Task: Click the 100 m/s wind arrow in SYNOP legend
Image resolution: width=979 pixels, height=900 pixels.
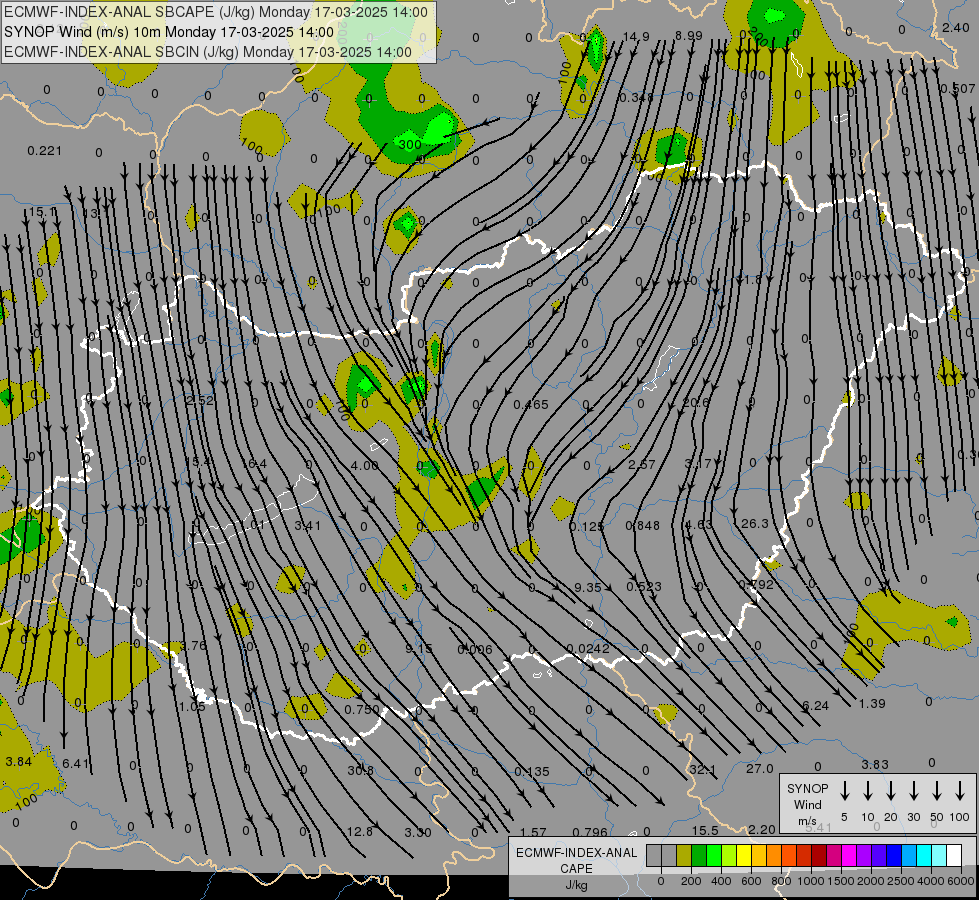Action: tap(960, 791)
